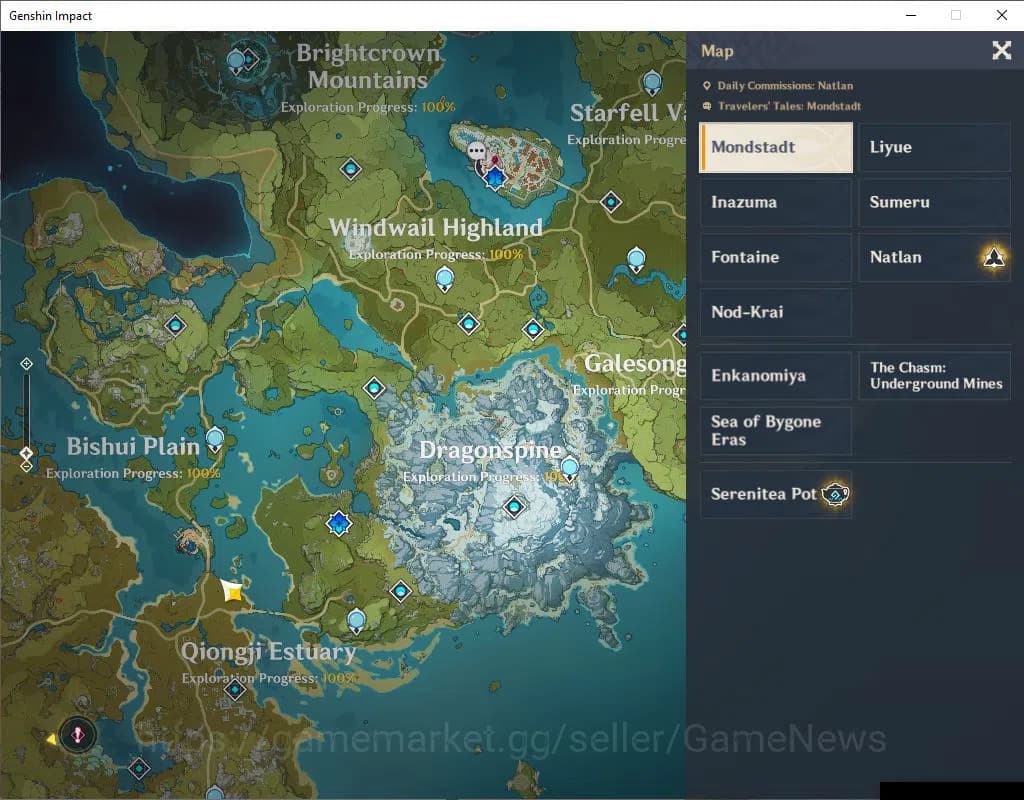
Task: Click the map zoom slider handle
Action: pos(27,454)
